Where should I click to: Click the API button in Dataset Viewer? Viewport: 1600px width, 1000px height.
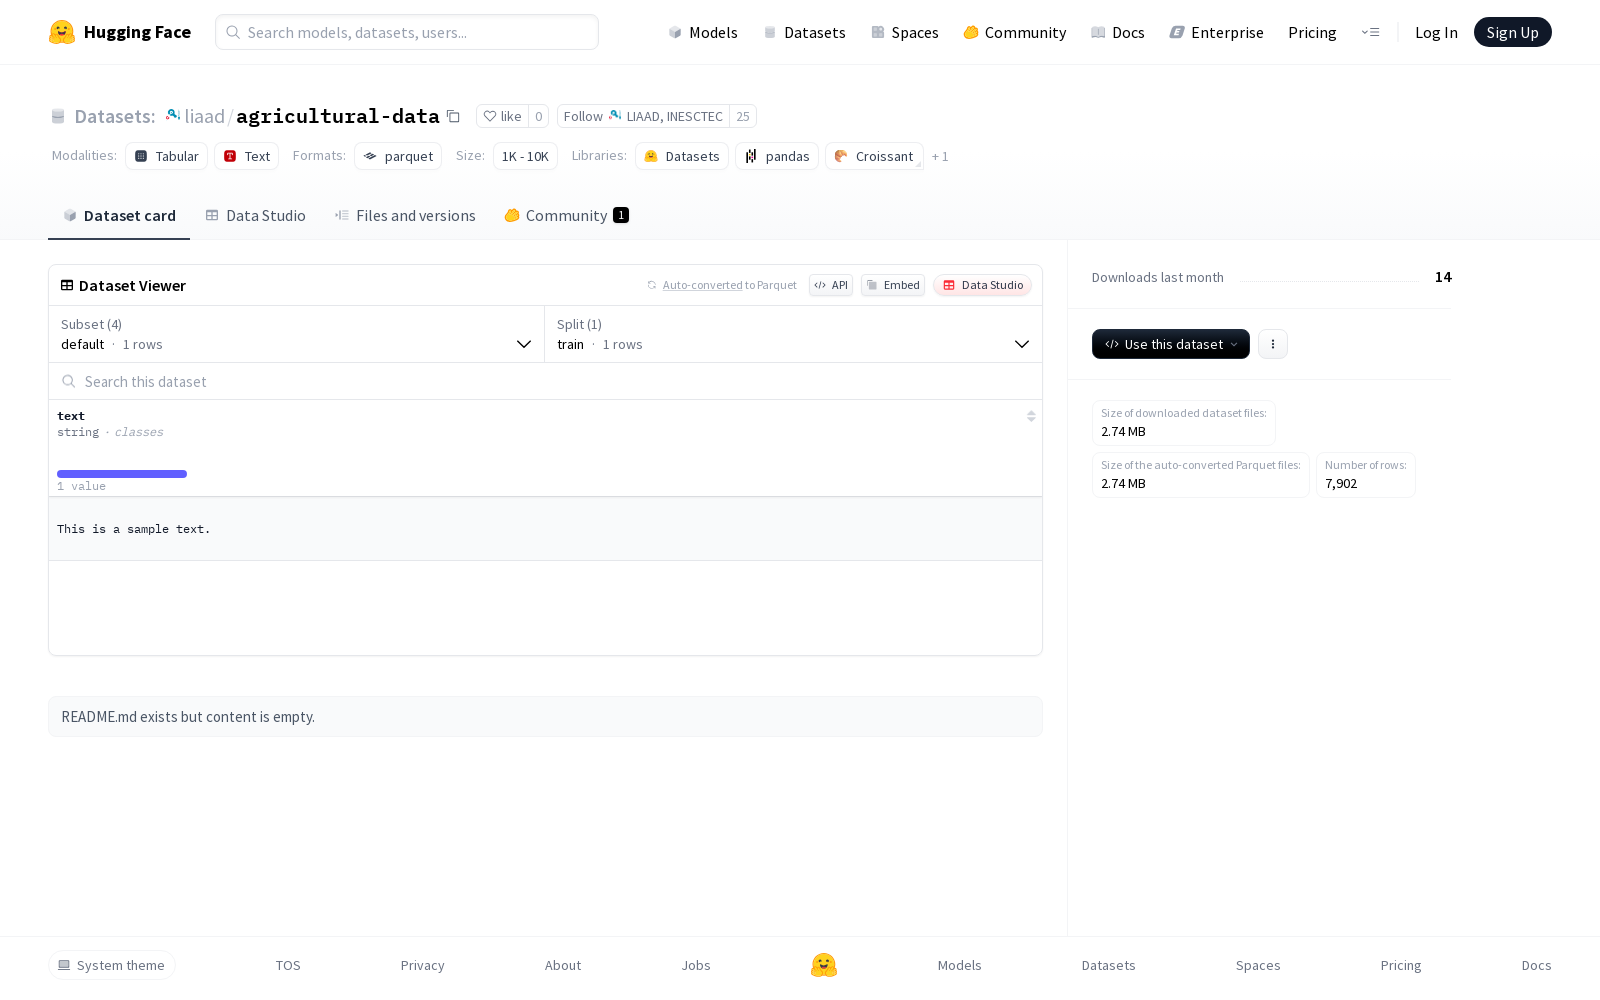coord(830,285)
